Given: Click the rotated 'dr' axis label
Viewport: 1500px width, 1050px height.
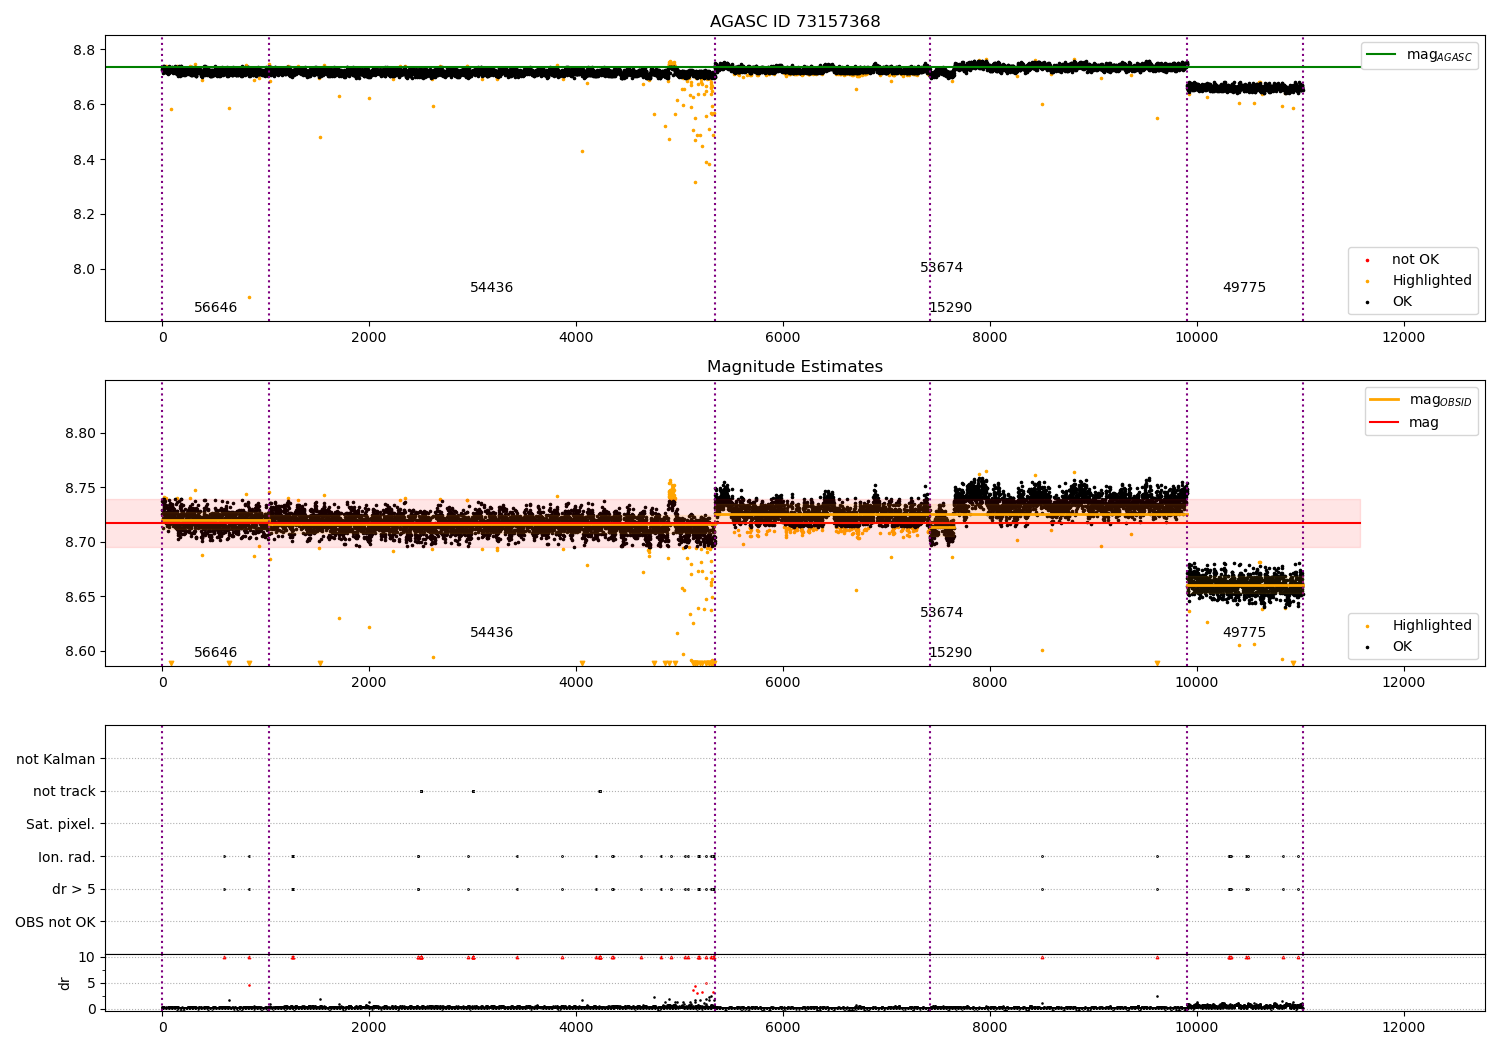Looking at the screenshot, I should coord(65,983).
